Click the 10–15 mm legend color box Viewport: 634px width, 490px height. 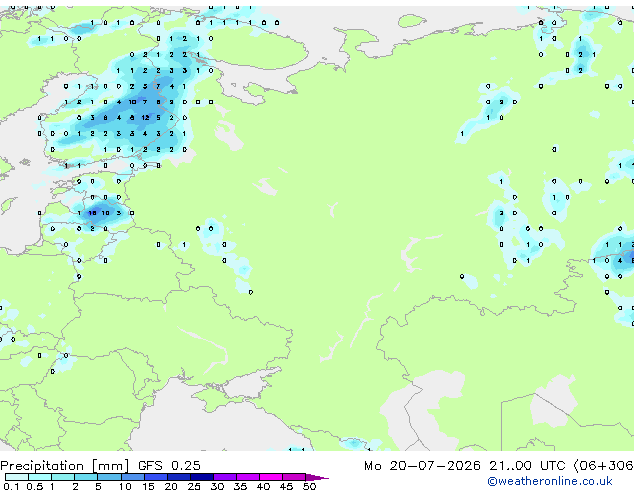(x=132, y=477)
